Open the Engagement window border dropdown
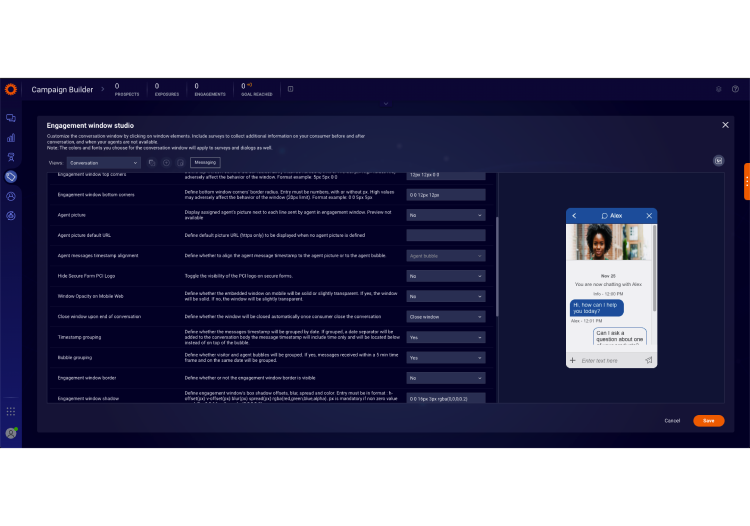Viewport: 750px width, 526px height. coord(446,378)
